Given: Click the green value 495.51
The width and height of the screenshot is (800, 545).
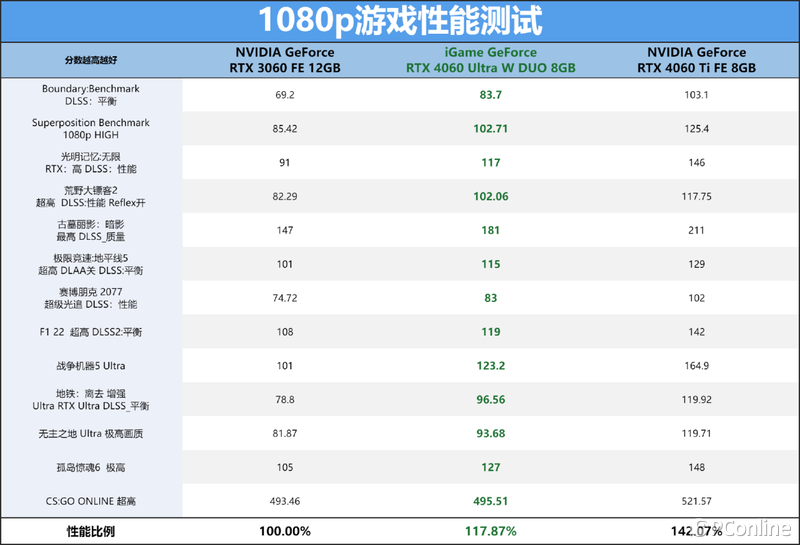Looking at the screenshot, I should tap(490, 502).
